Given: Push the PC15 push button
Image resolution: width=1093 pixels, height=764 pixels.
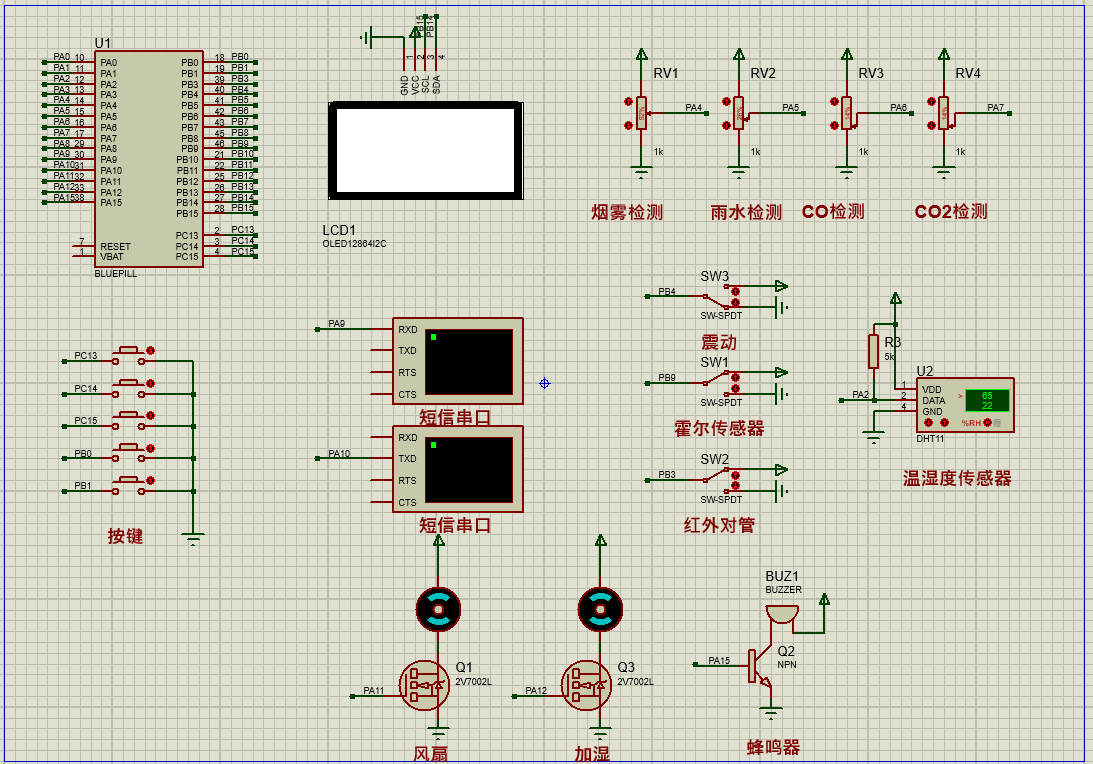Looking at the screenshot, I should coord(128,420).
